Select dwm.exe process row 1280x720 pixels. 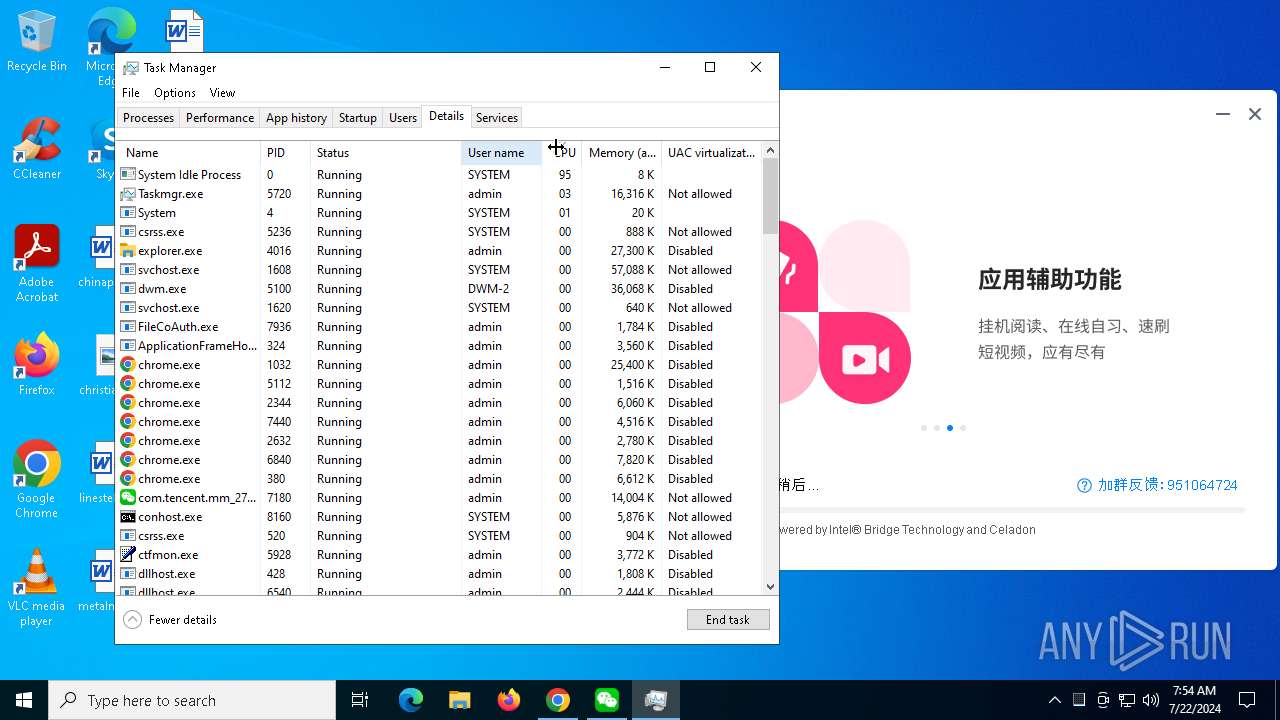click(438, 289)
